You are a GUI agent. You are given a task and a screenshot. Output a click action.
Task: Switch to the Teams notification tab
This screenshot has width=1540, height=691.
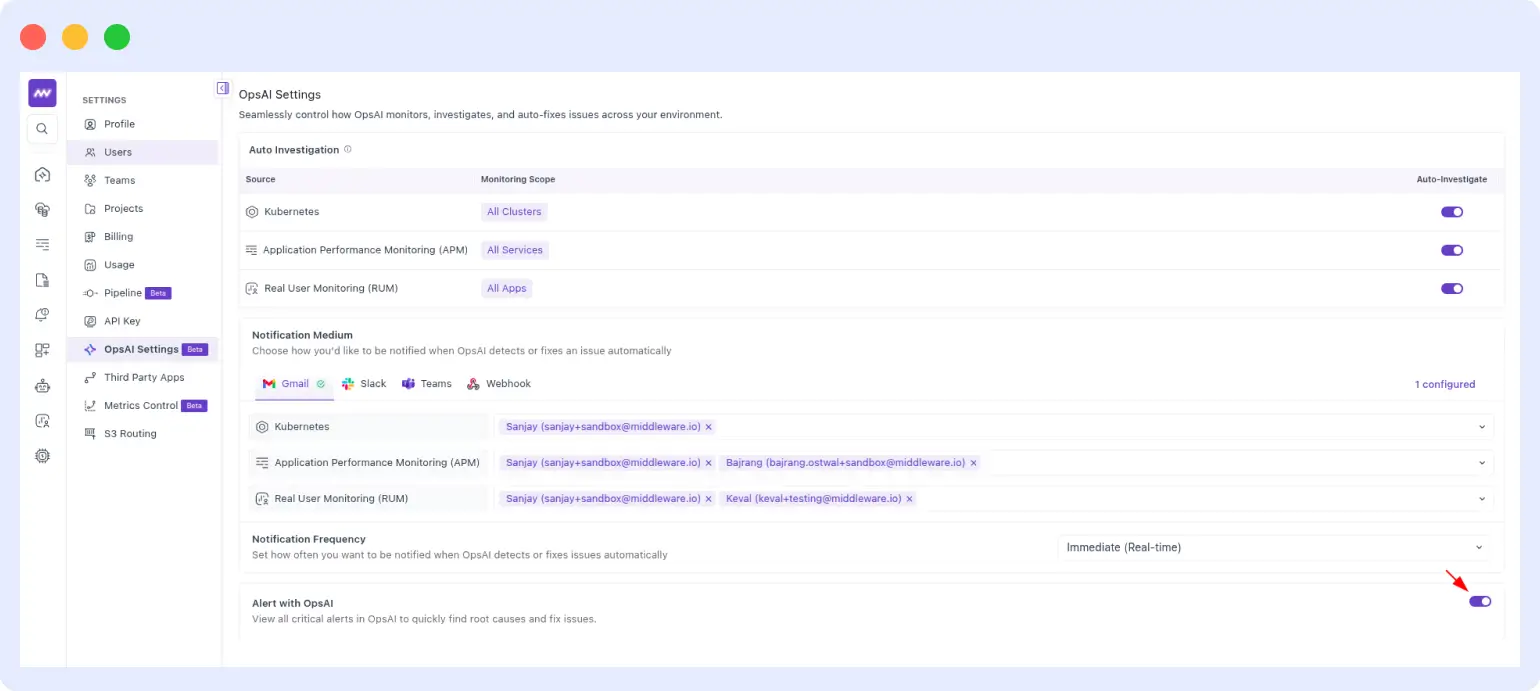coord(427,384)
